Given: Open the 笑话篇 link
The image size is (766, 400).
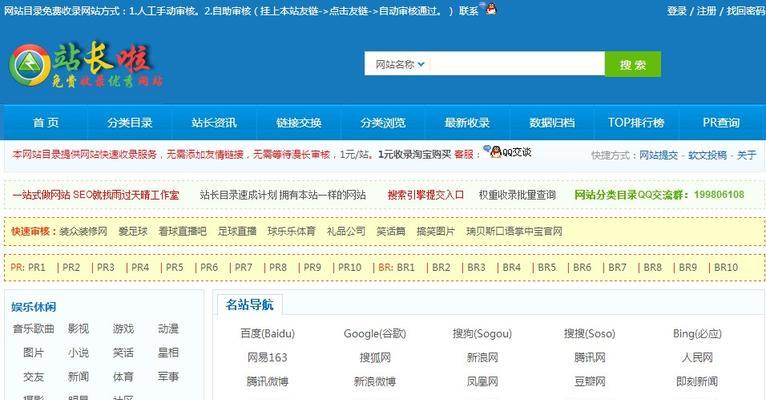Looking at the screenshot, I should (391, 231).
